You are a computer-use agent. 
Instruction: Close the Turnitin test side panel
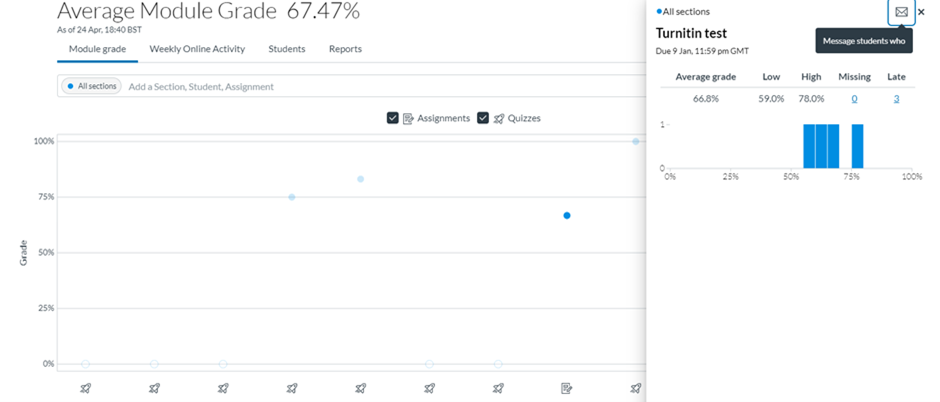point(921,12)
